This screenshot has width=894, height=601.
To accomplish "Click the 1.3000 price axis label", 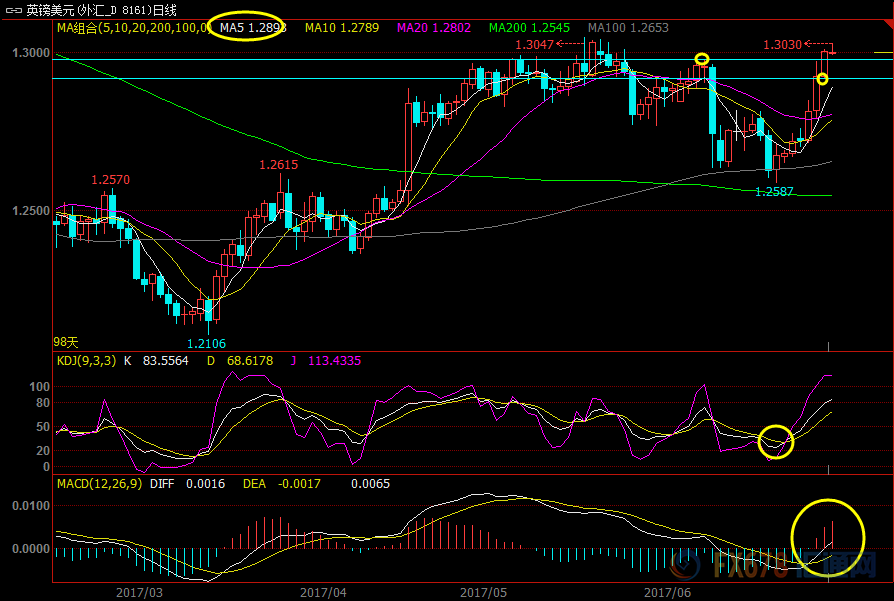I will pyautogui.click(x=31, y=52).
